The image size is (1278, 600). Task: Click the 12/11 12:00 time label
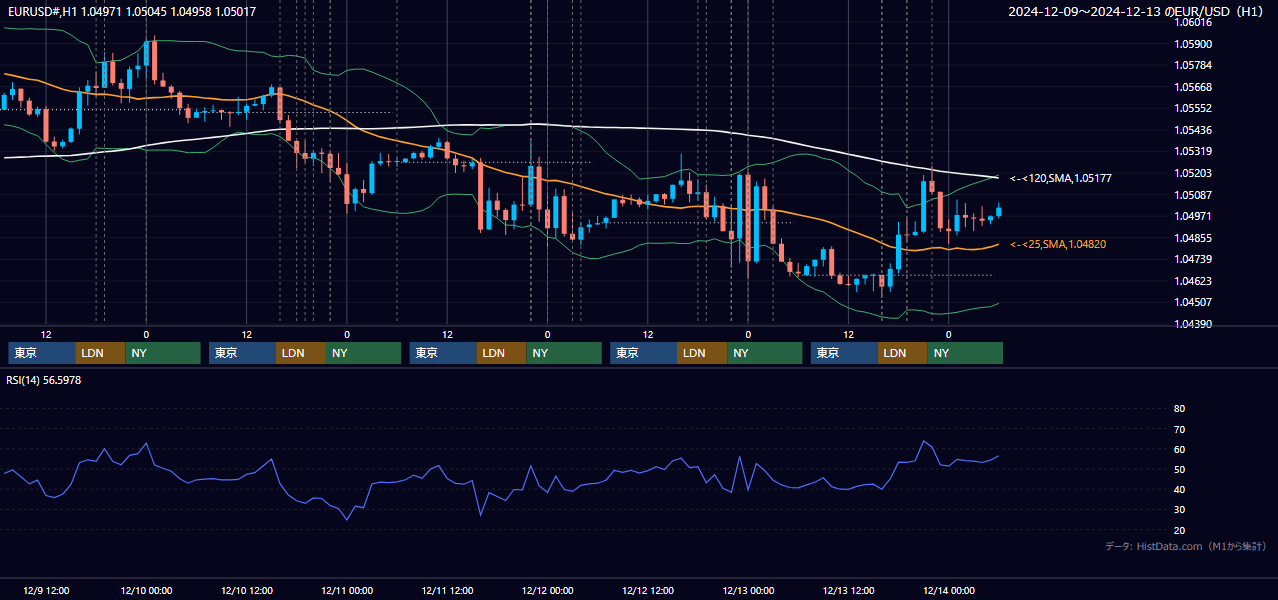point(447,590)
